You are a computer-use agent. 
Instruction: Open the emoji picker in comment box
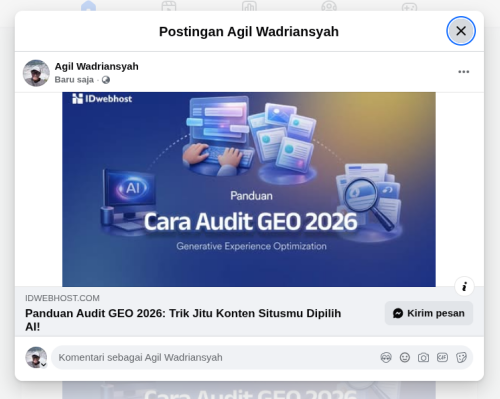405,358
